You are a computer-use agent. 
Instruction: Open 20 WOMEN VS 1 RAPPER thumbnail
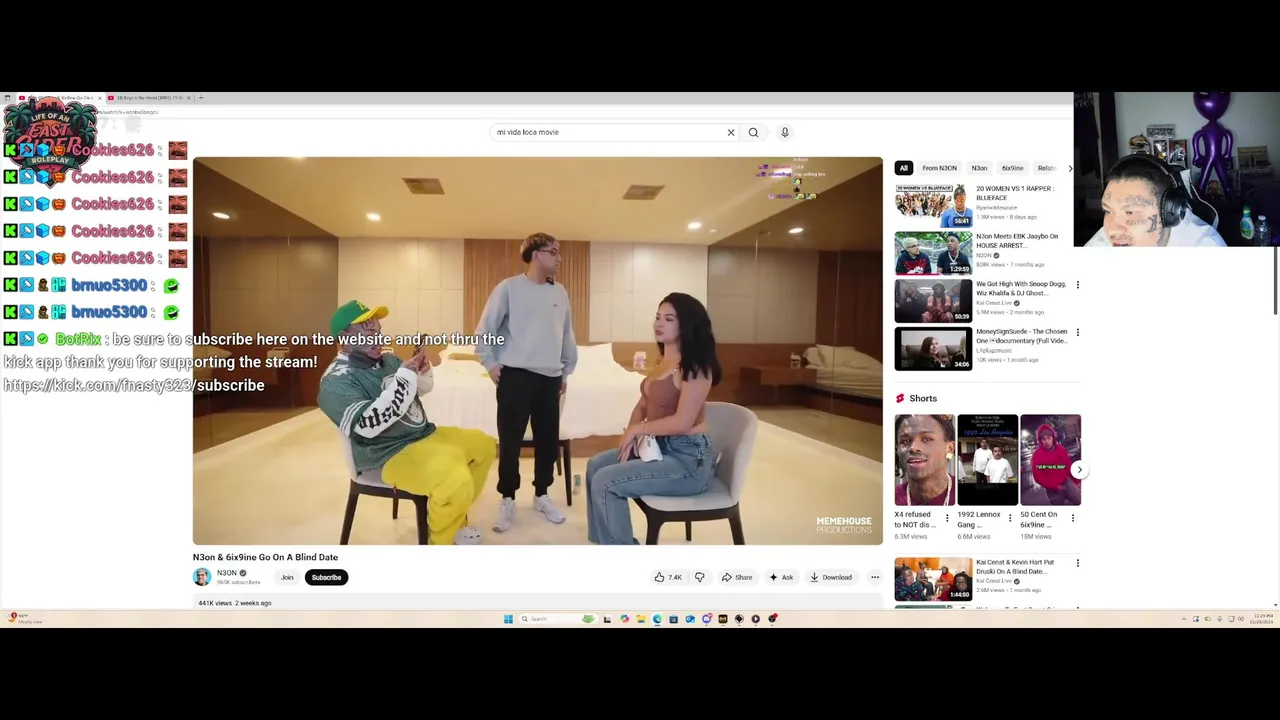coord(933,204)
